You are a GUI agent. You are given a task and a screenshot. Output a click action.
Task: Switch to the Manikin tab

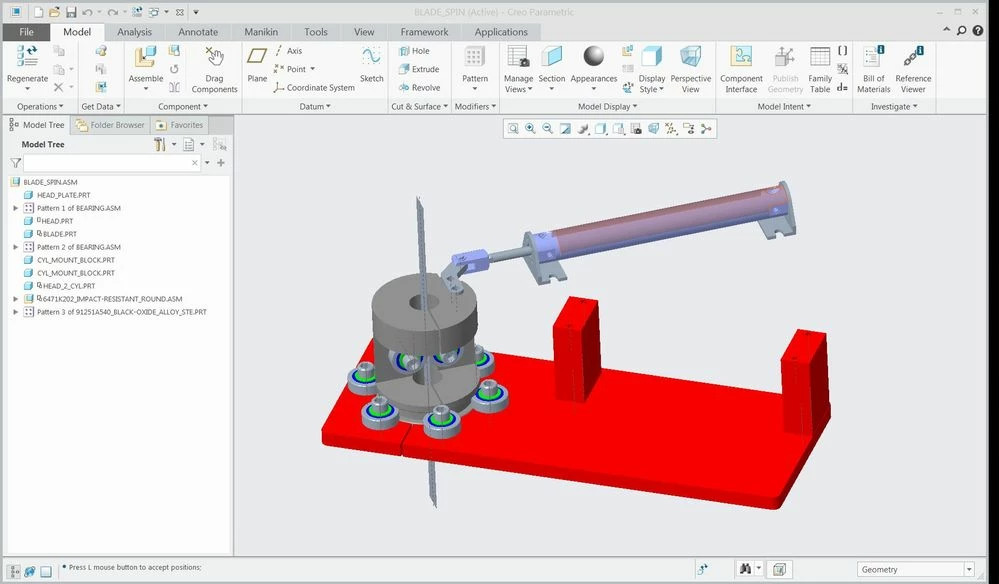(261, 32)
